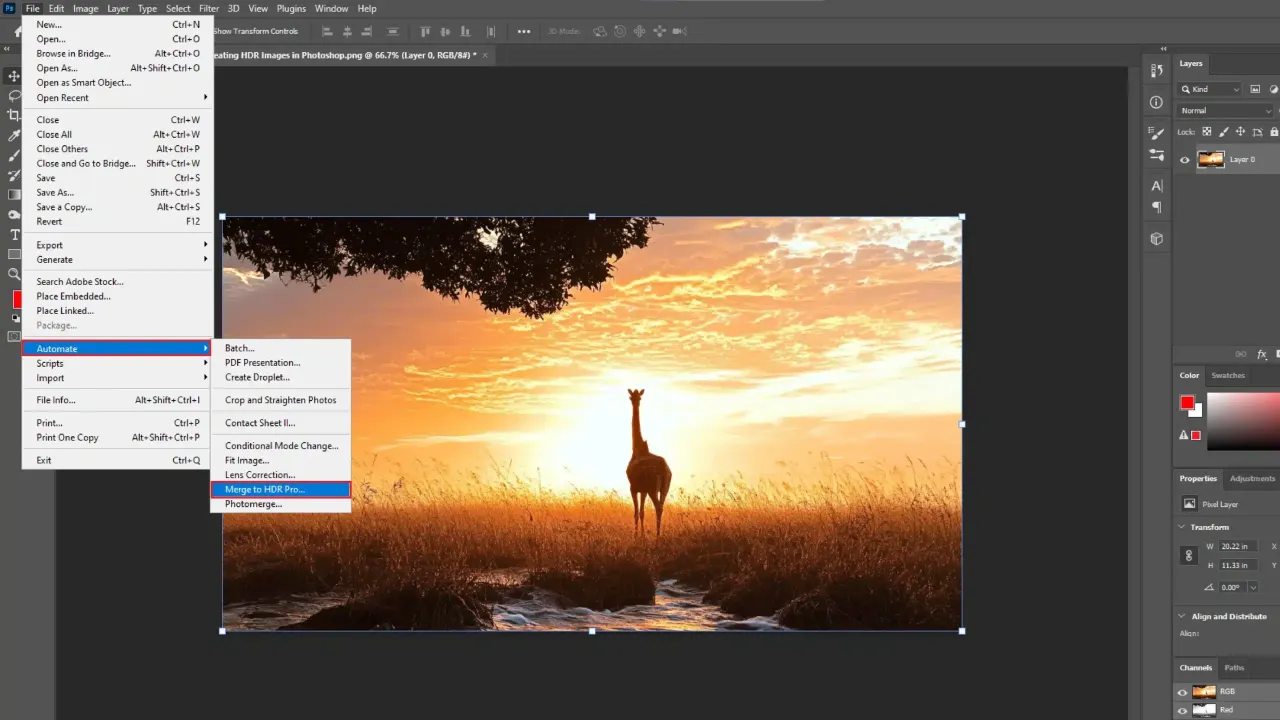
Task: Open the Paragraph panel icon
Action: (x=1157, y=205)
